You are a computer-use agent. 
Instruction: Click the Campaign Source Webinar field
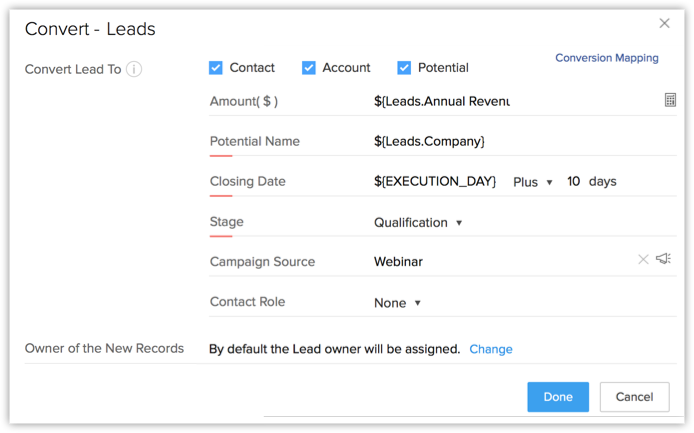399,262
